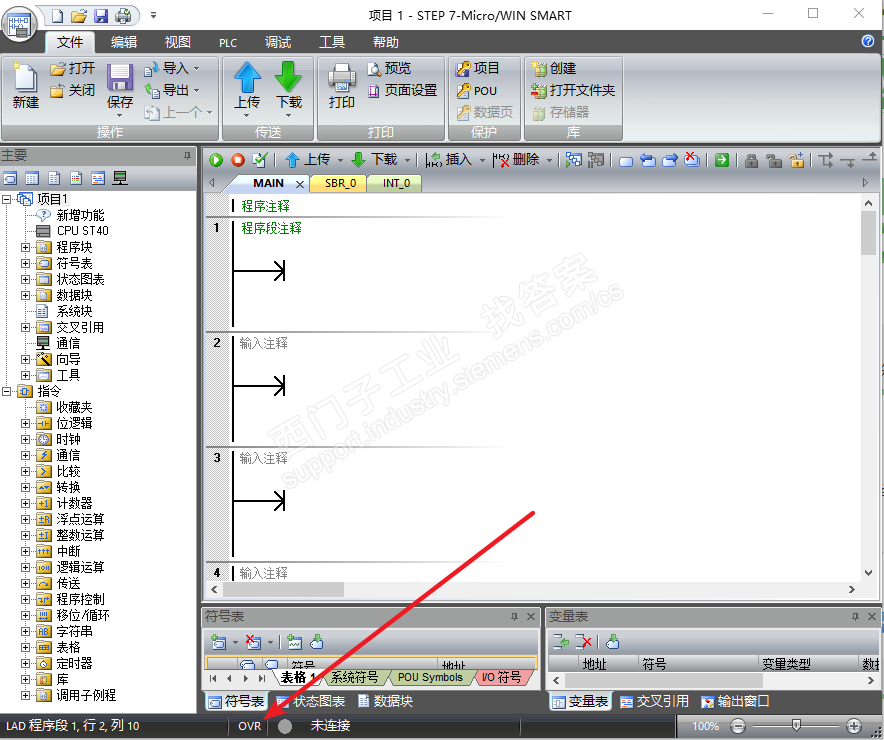Viewport: 884px width, 740px height.
Task: Click the quick access save icon in title bar
Action: tap(101, 16)
